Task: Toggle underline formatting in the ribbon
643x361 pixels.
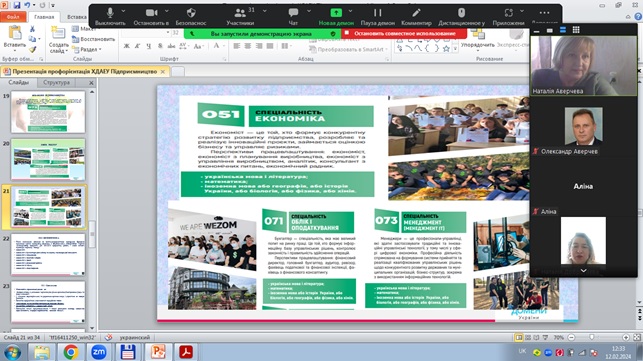Action: 148,46
